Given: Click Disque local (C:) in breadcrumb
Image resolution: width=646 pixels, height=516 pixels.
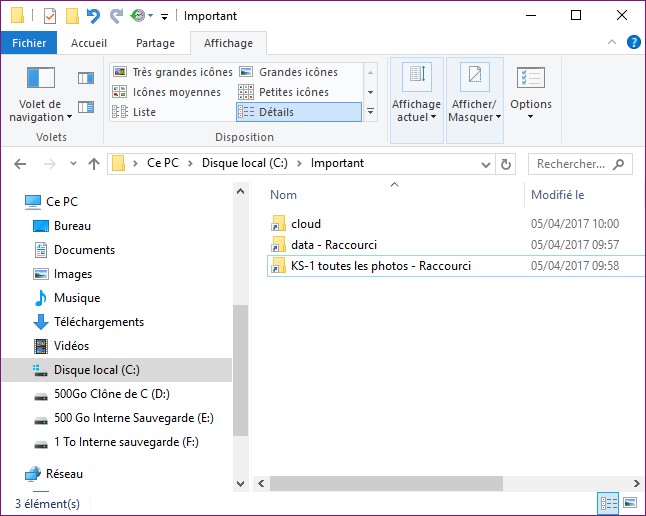Looking at the screenshot, I should (245, 163).
